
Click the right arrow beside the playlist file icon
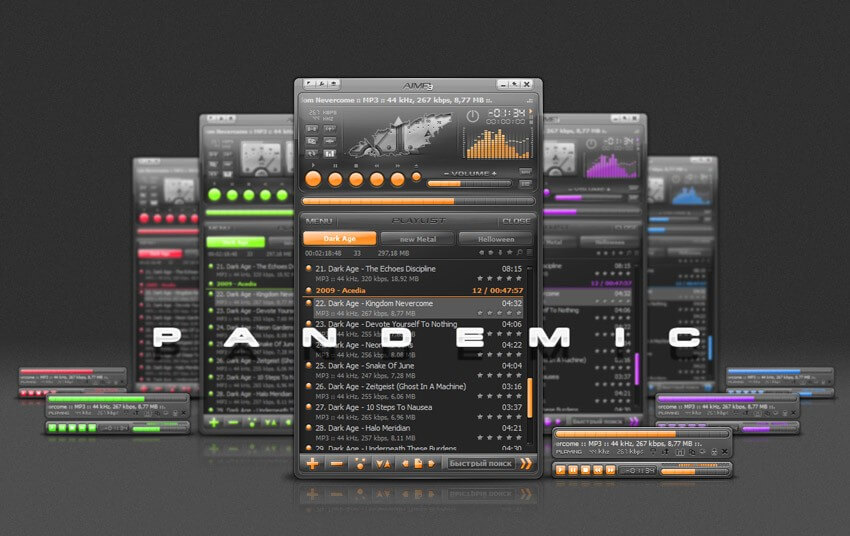point(432,464)
